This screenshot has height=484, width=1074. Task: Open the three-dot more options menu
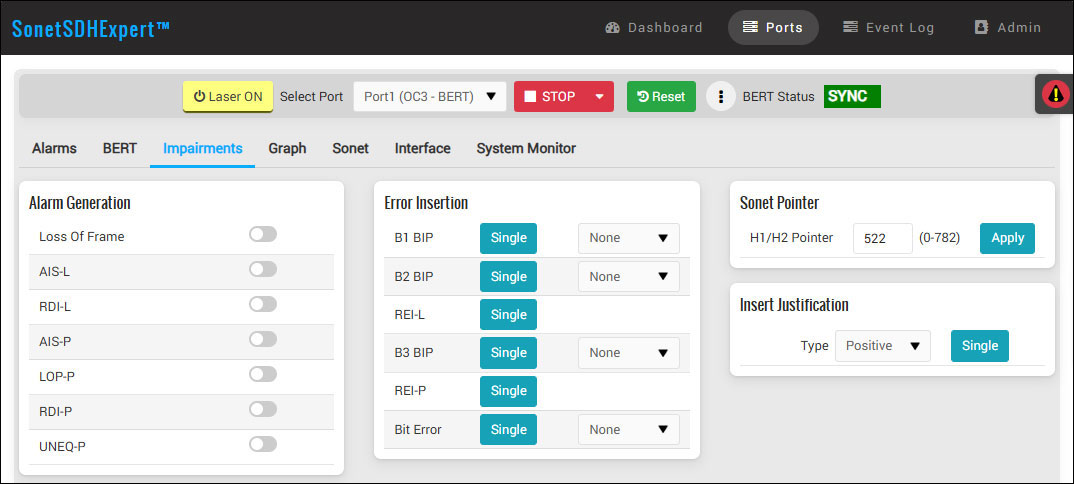(x=721, y=97)
